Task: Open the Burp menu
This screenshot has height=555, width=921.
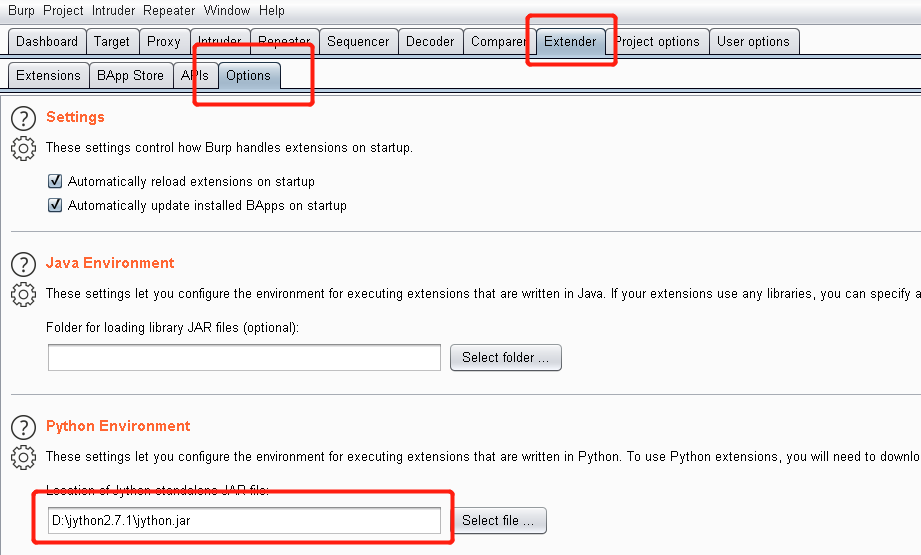Action: [x=21, y=10]
